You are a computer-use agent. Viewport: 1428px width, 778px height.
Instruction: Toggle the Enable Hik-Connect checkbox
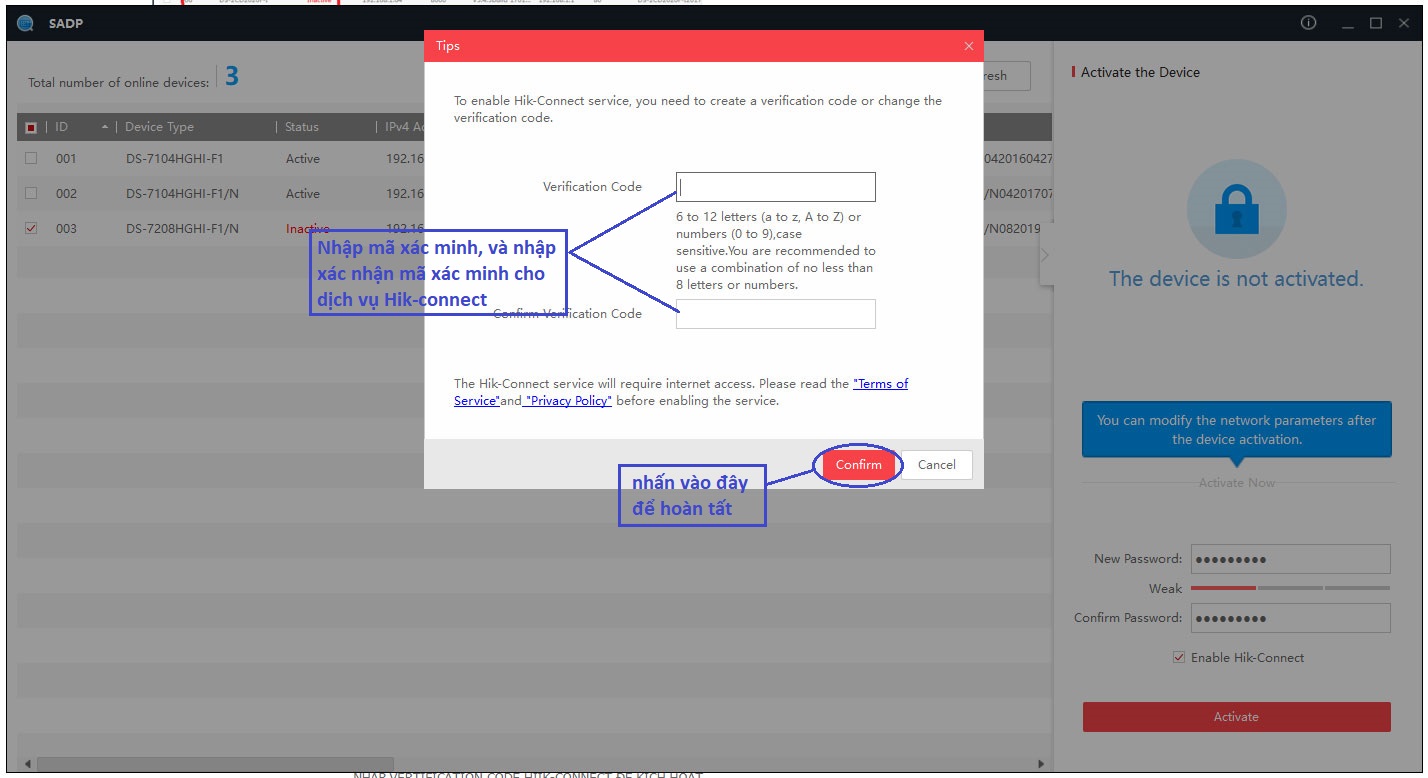1179,658
